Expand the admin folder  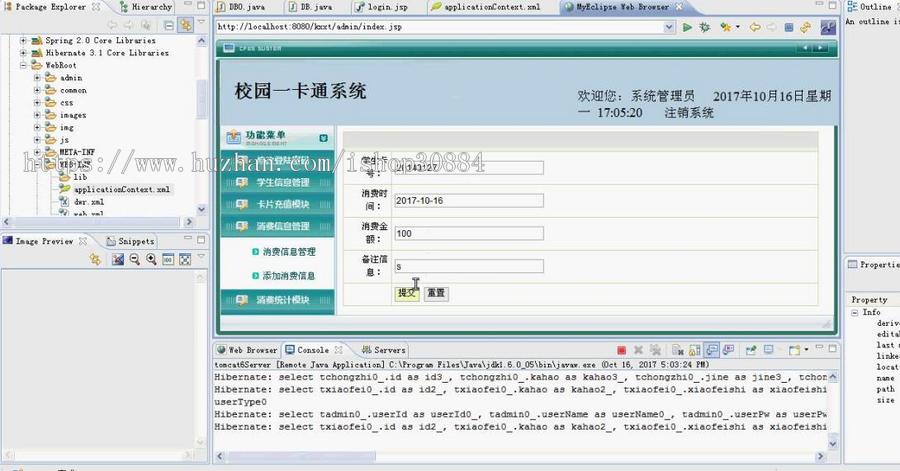(x=37, y=77)
